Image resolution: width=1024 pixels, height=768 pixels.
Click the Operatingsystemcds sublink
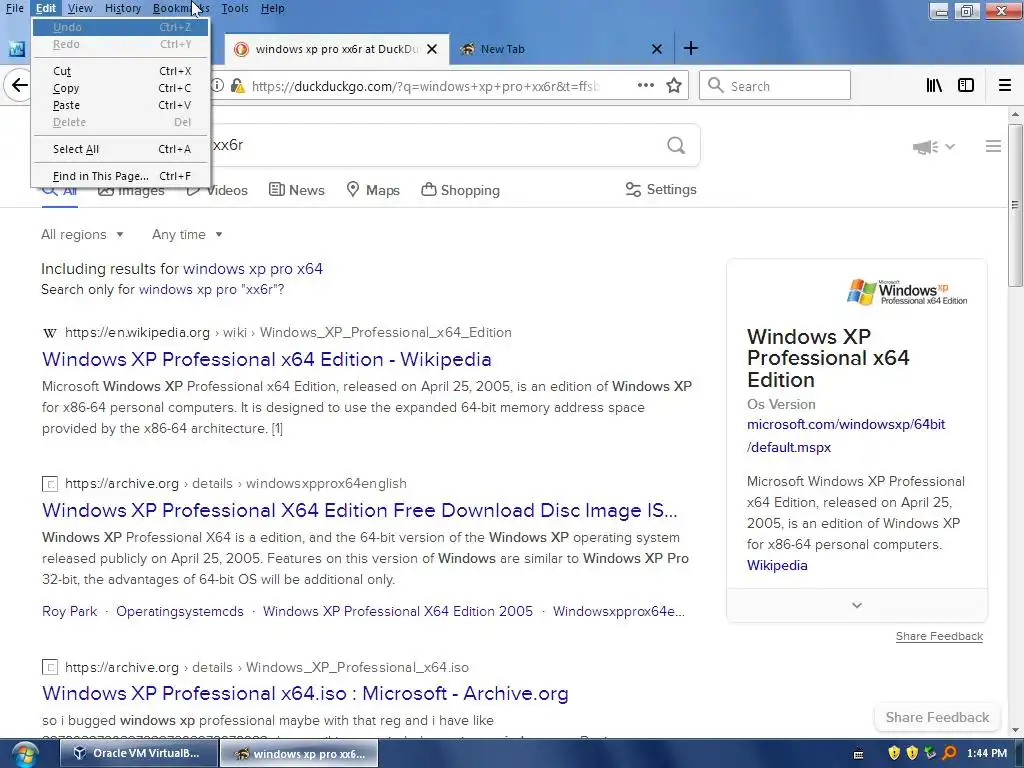tap(180, 611)
